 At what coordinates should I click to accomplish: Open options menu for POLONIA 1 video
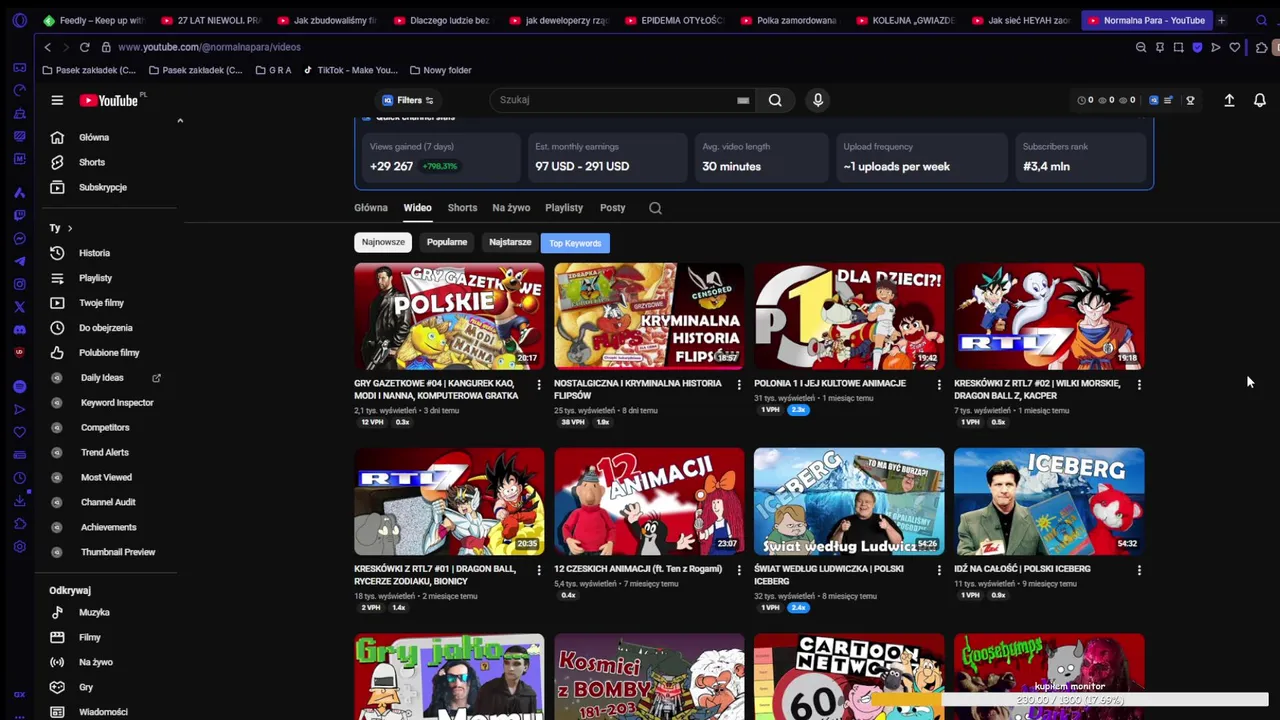(939, 384)
